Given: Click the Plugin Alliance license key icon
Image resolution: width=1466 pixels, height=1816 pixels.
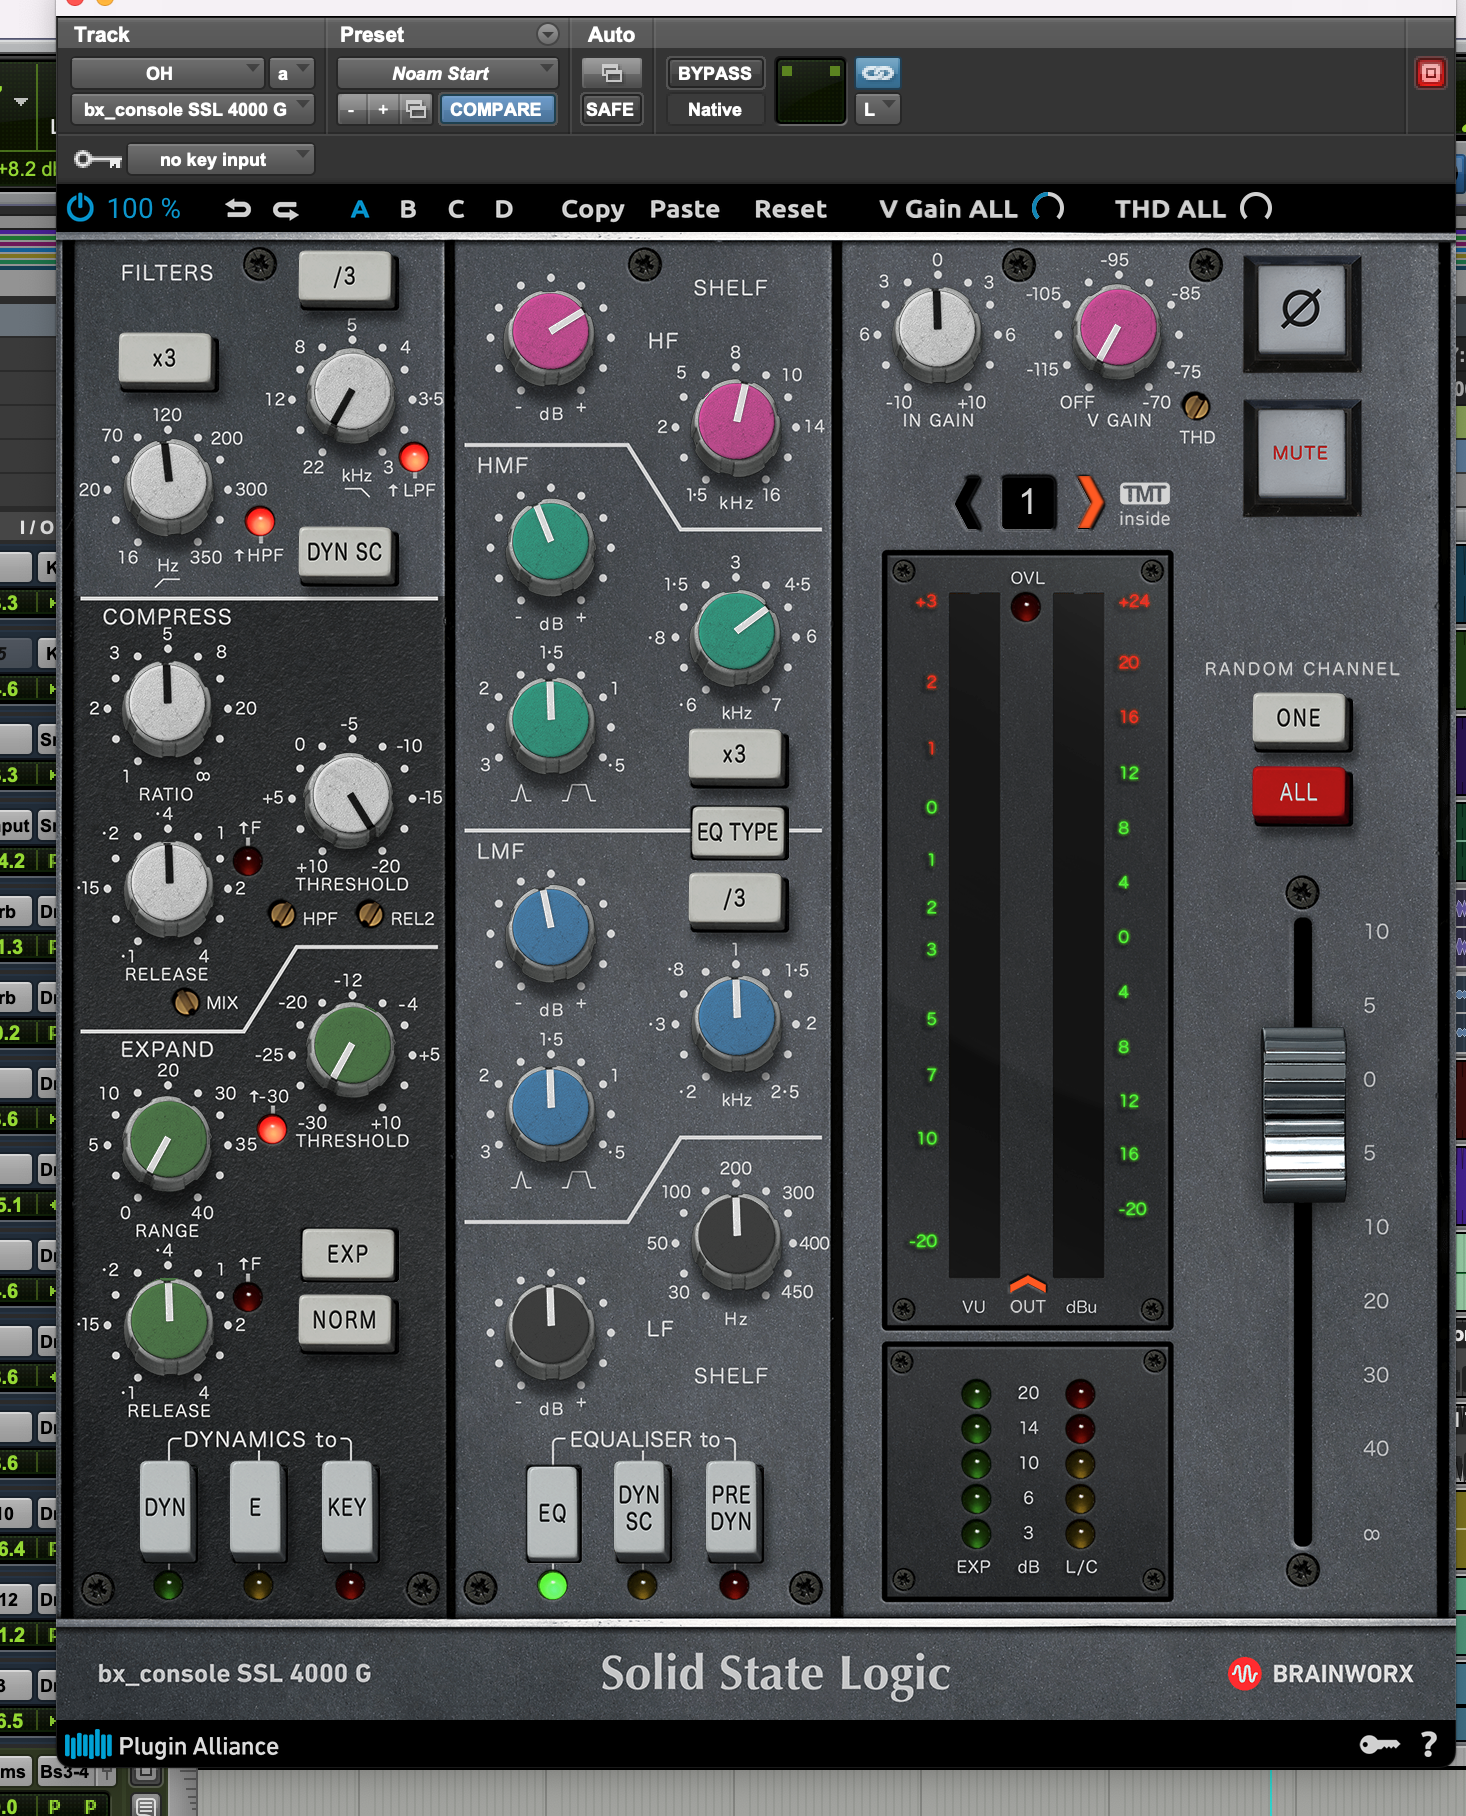Looking at the screenshot, I should pyautogui.click(x=1380, y=1745).
